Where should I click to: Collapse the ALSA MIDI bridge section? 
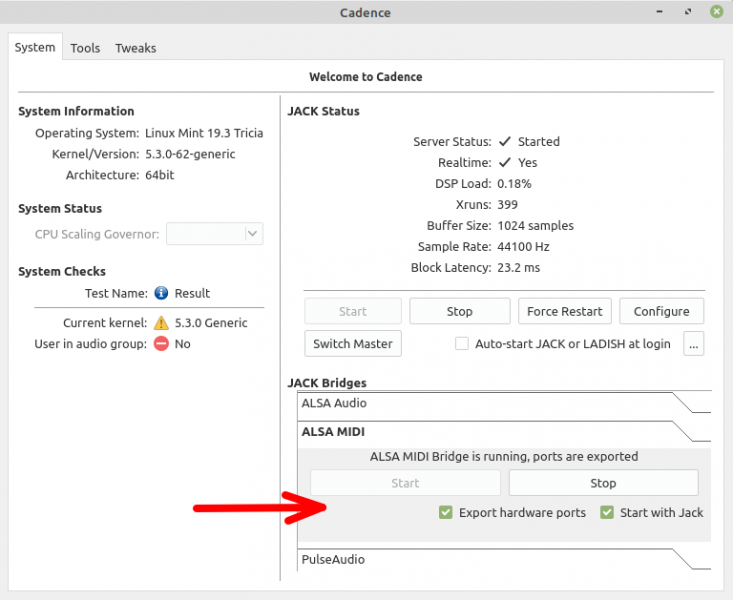[x=504, y=432]
